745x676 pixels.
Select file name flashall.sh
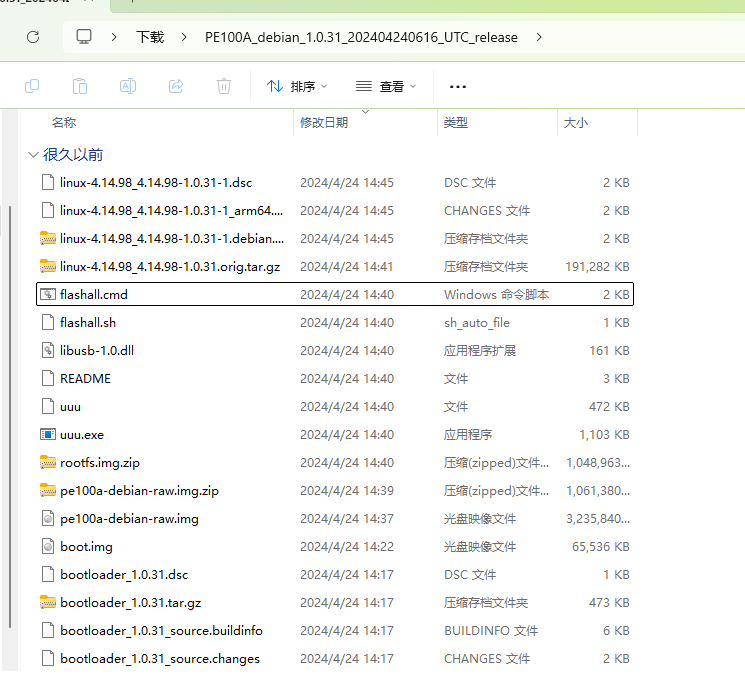click(88, 323)
